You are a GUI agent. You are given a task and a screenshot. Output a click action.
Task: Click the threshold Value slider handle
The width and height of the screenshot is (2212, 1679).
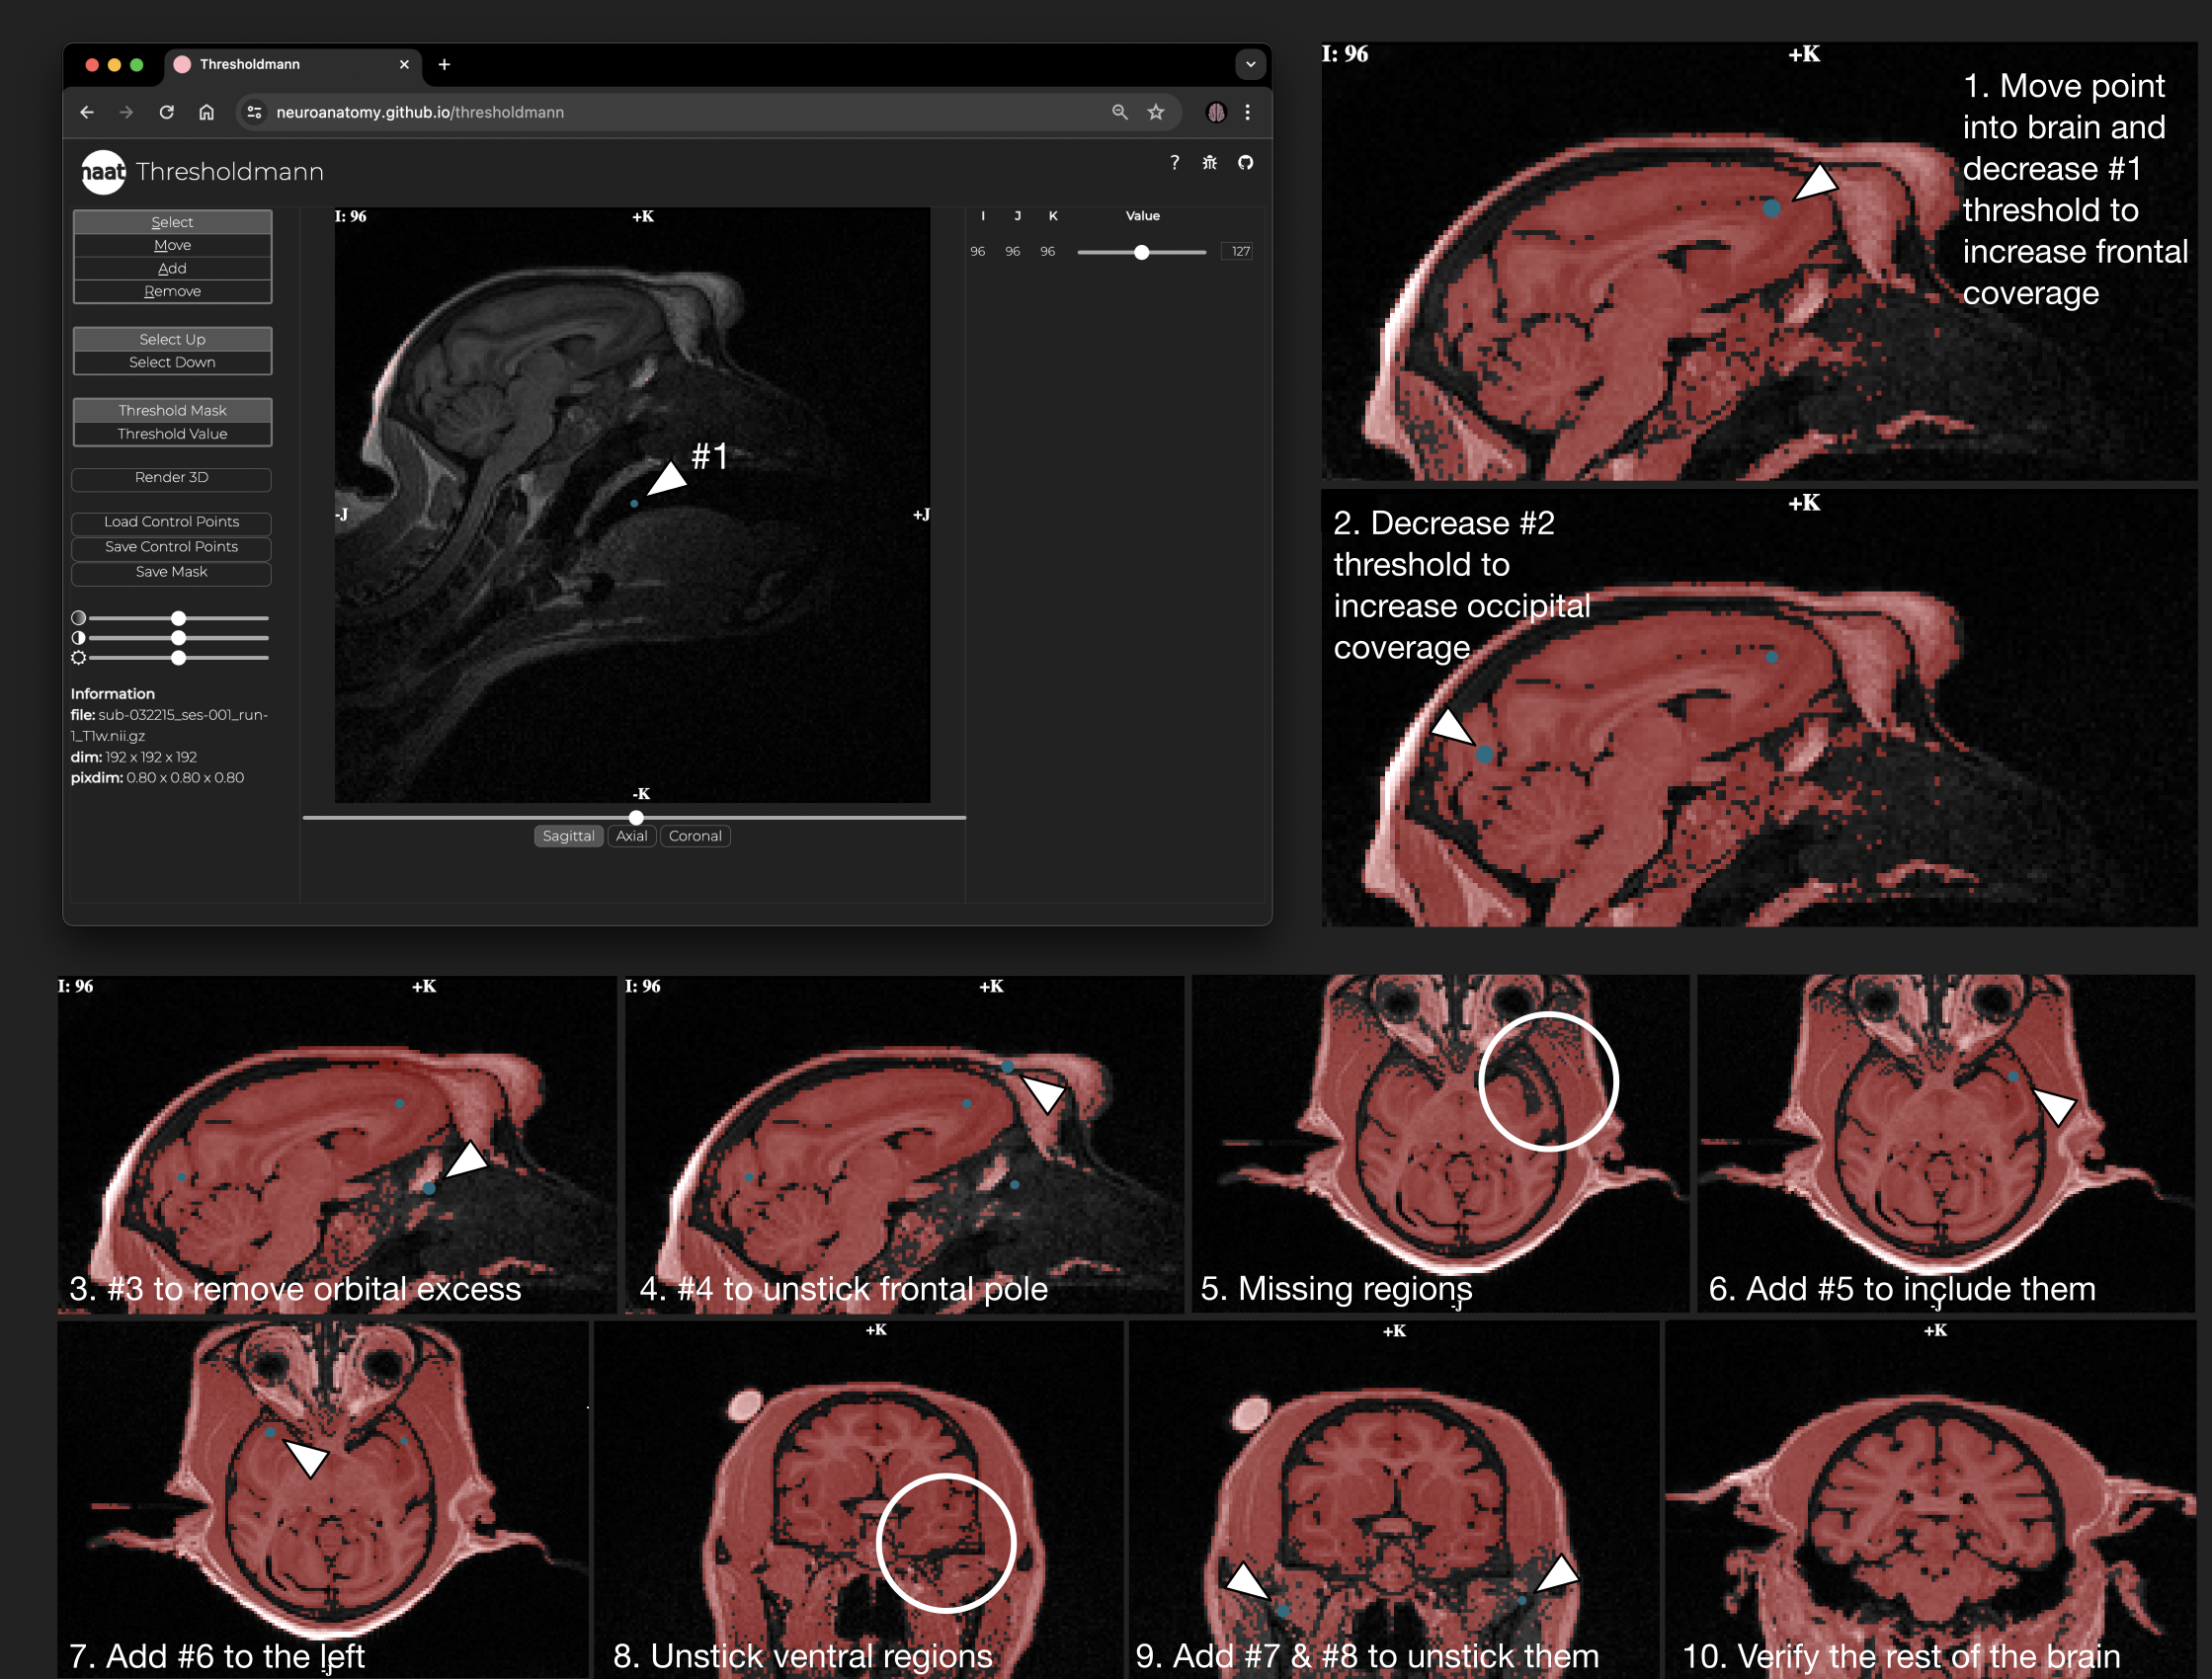point(1141,252)
